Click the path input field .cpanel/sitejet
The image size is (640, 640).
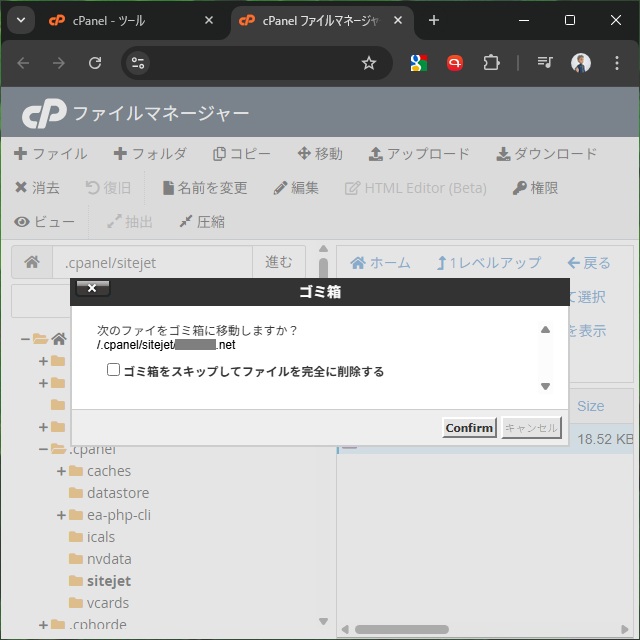tap(150, 263)
